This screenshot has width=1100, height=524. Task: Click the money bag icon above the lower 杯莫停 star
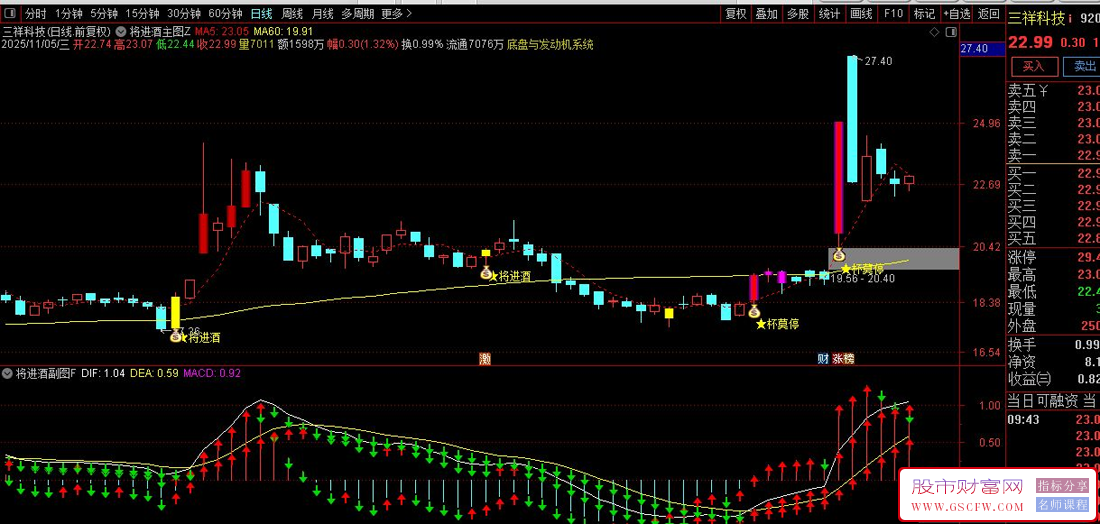coord(754,311)
